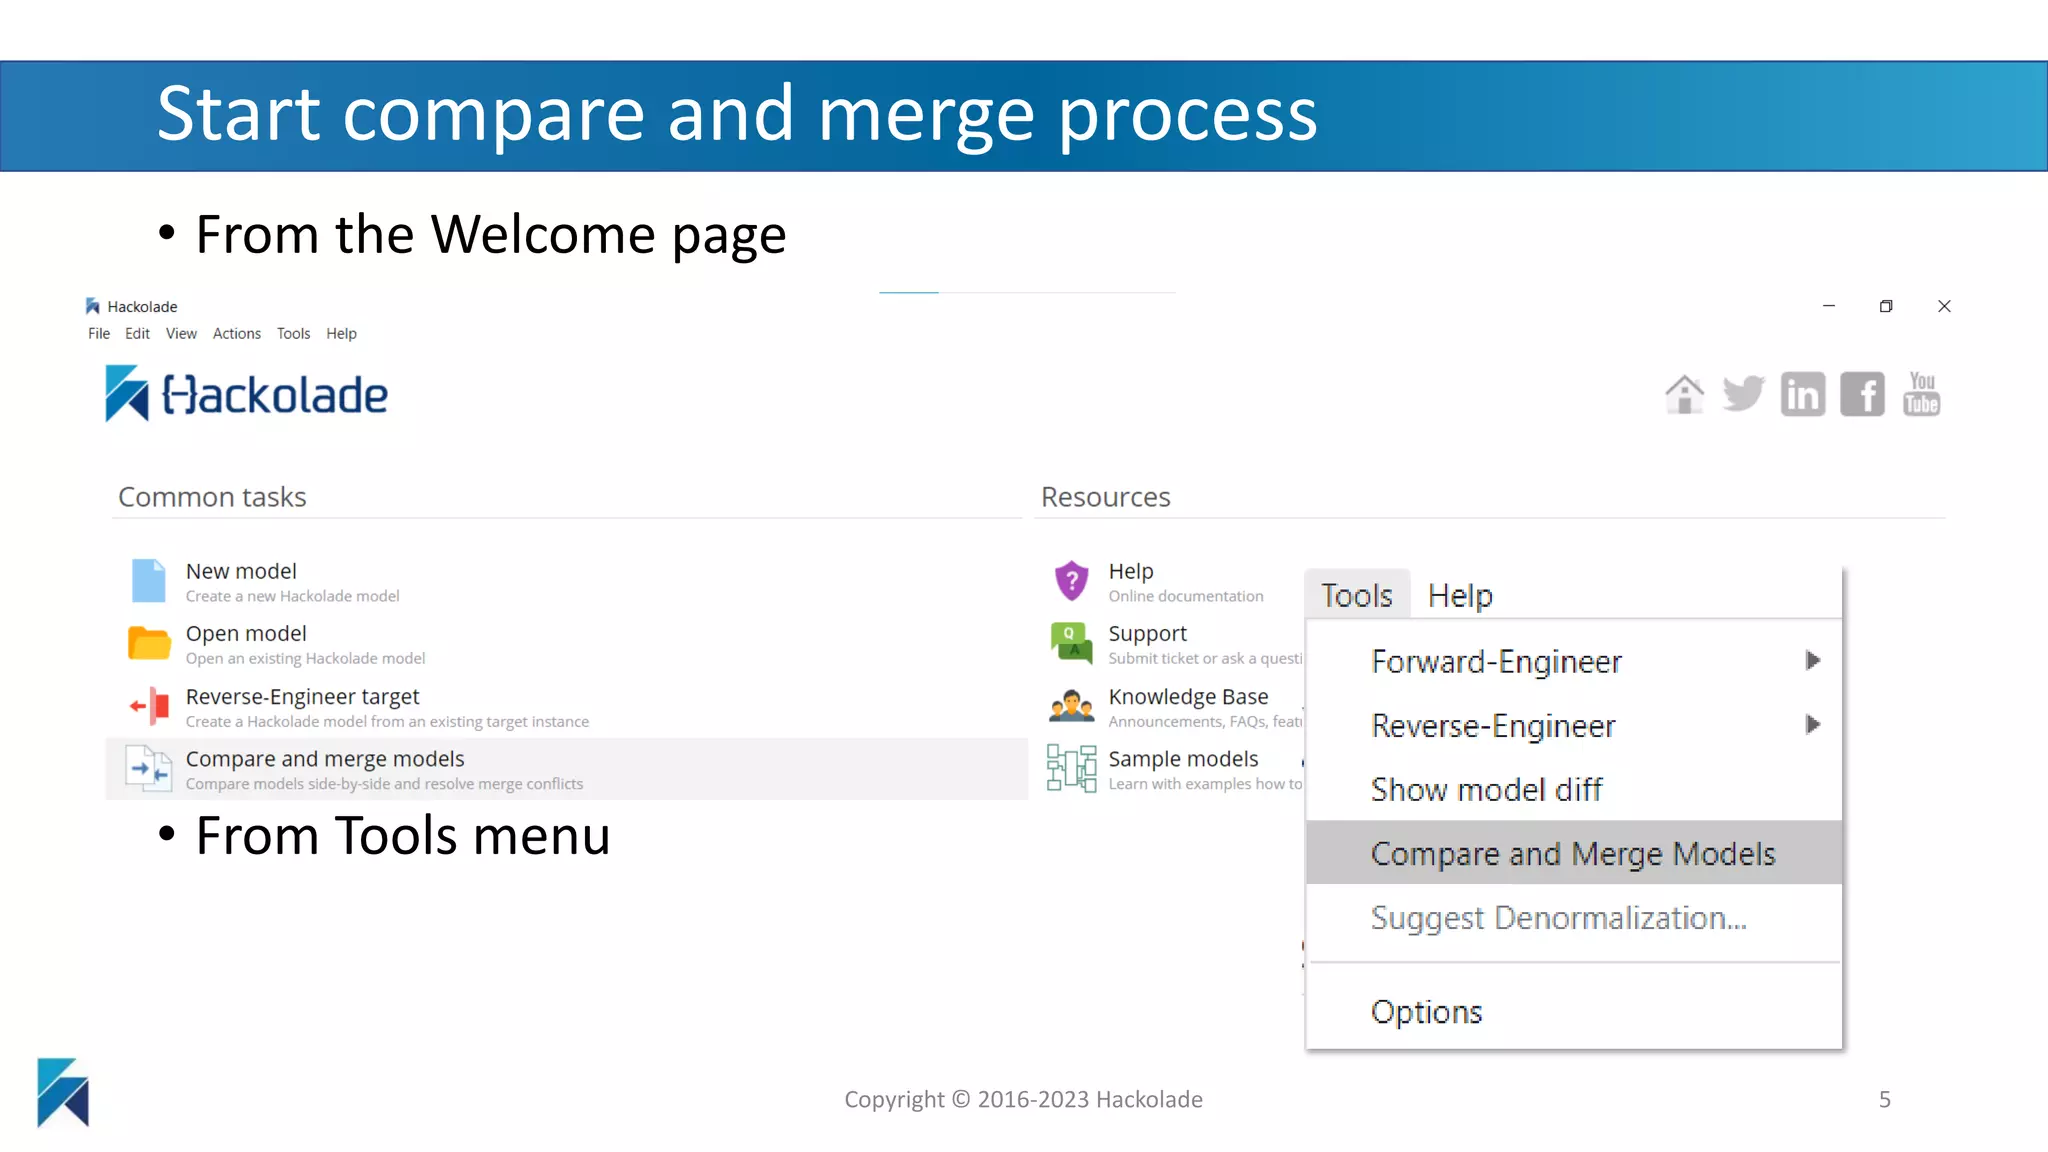
Task: Click 'Compare models side-by-side and resolve merge conflicts'
Action: (384, 784)
